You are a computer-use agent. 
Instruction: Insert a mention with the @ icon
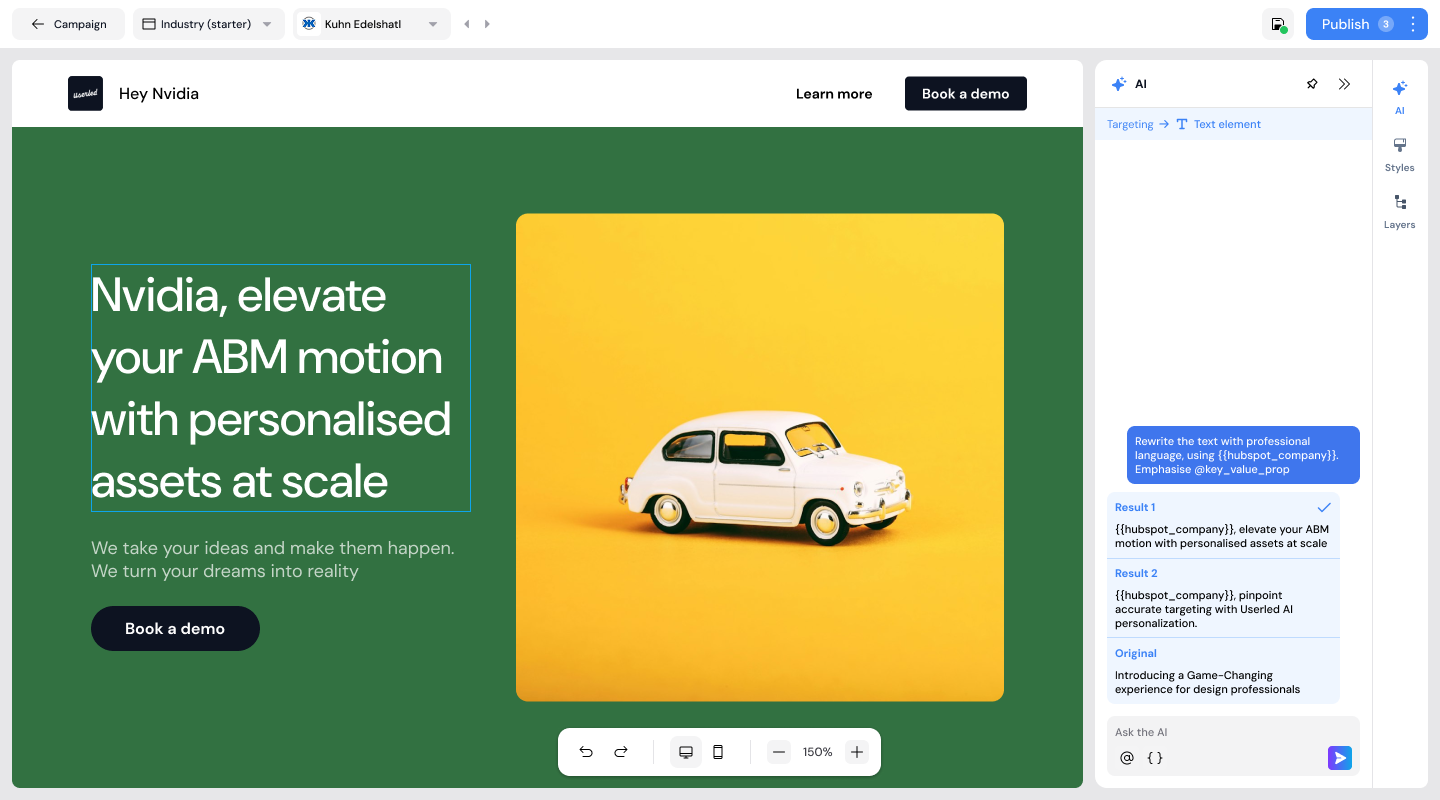click(x=1127, y=758)
